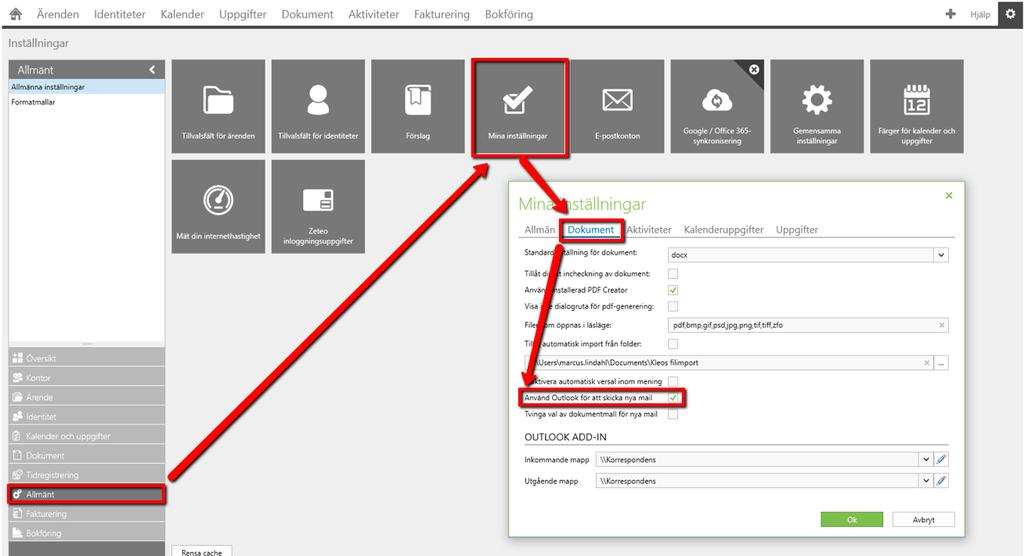
Task: Open Färger för kalender och uppgifter tile
Action: (x=916, y=106)
